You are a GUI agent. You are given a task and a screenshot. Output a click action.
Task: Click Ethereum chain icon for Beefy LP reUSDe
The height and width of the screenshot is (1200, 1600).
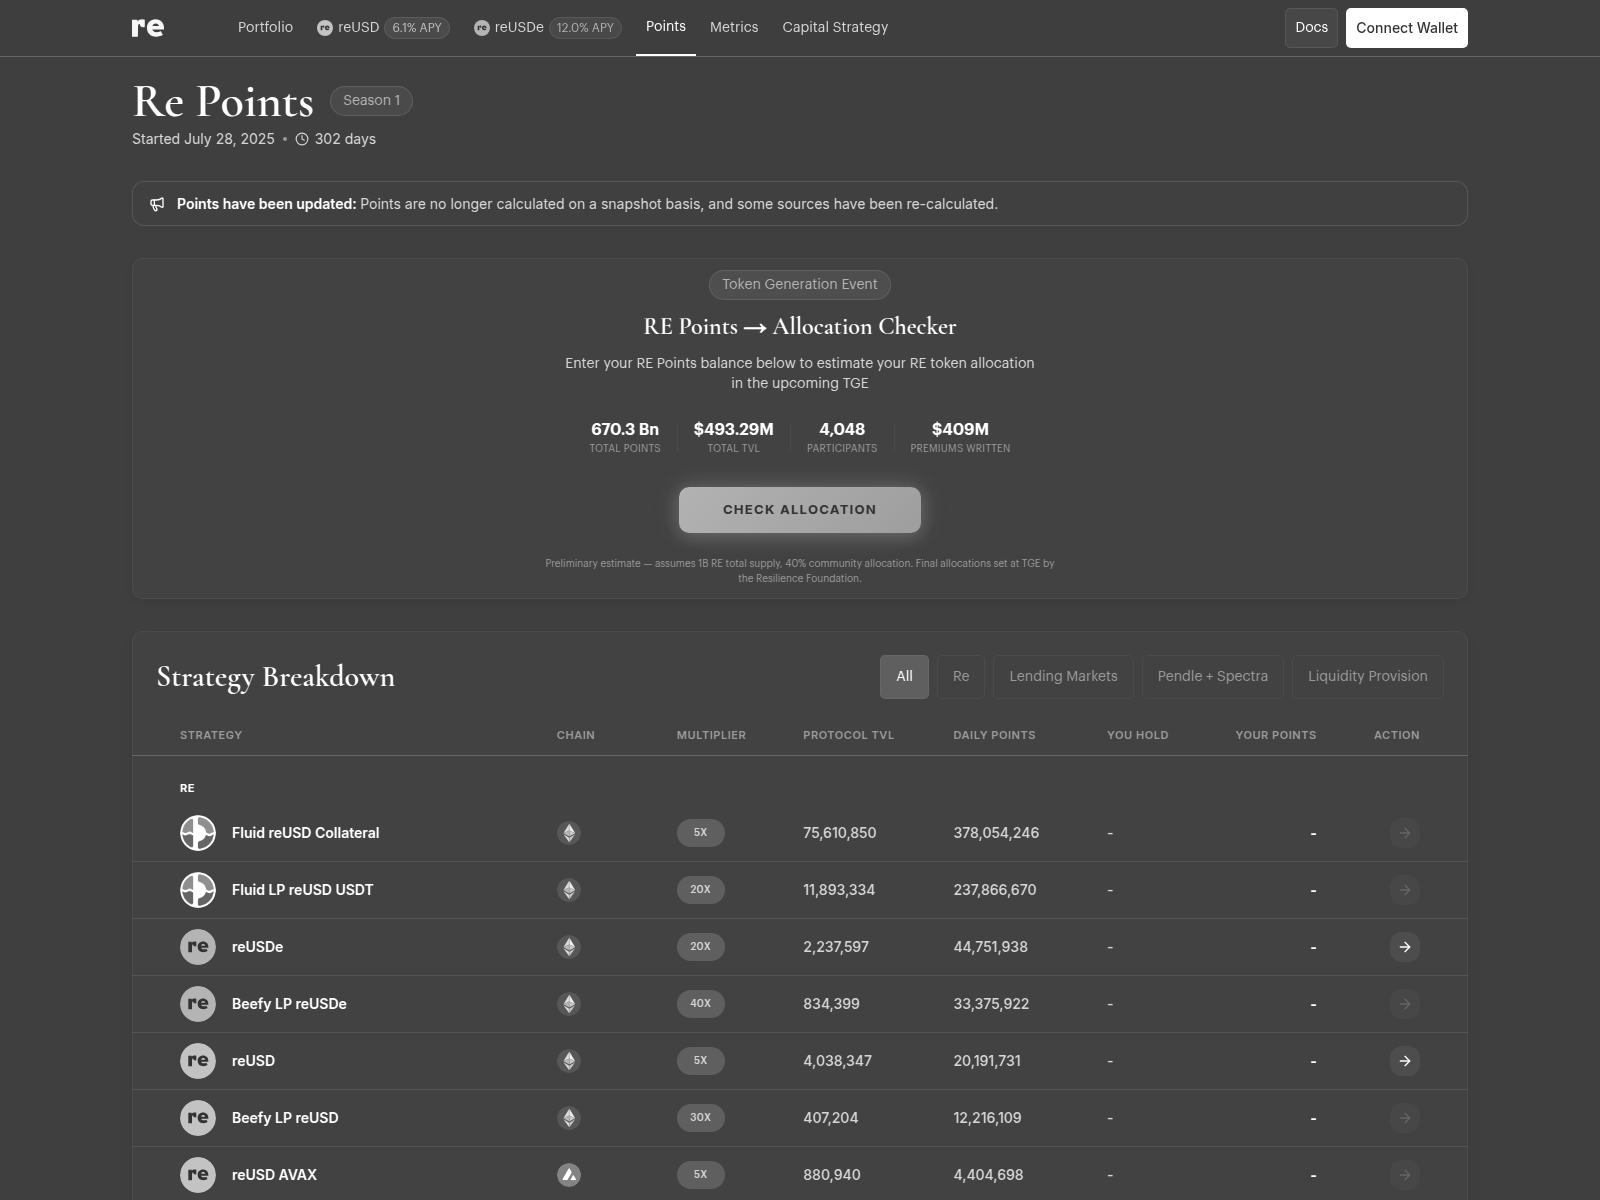click(569, 1004)
